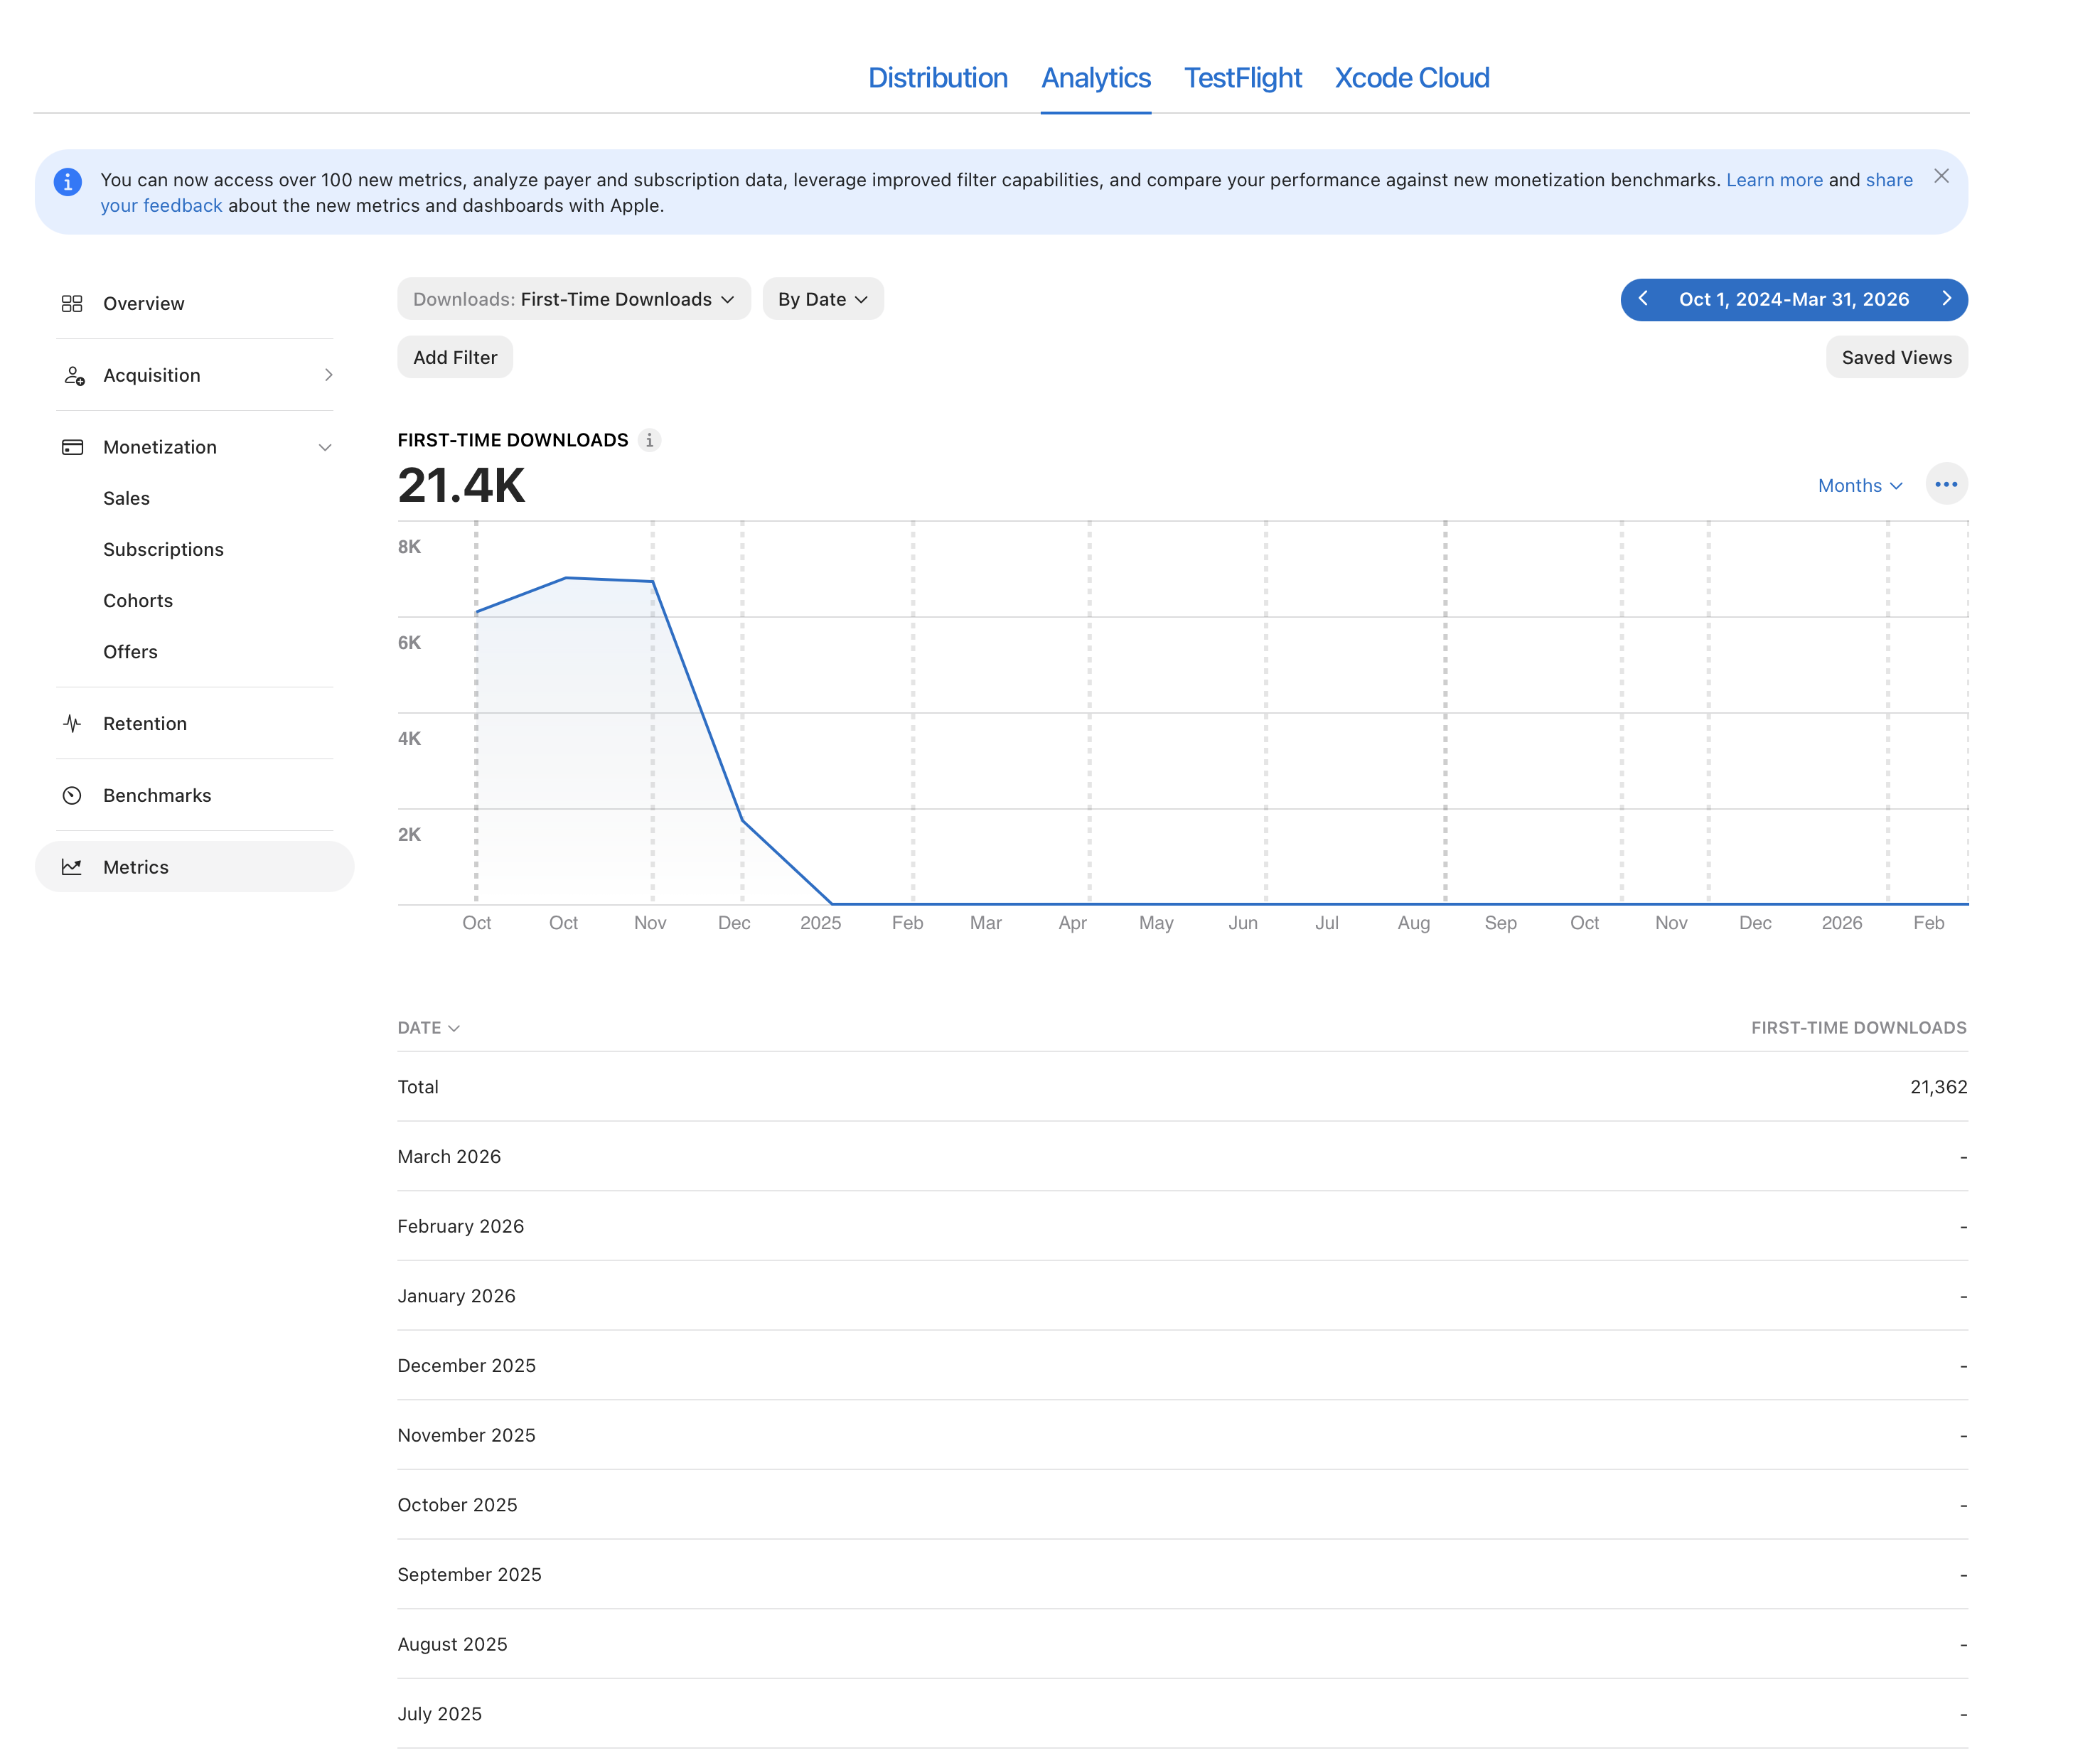Click the First-Time Downloads info icon
Viewport: 2100px width, 1753px height.
point(649,440)
